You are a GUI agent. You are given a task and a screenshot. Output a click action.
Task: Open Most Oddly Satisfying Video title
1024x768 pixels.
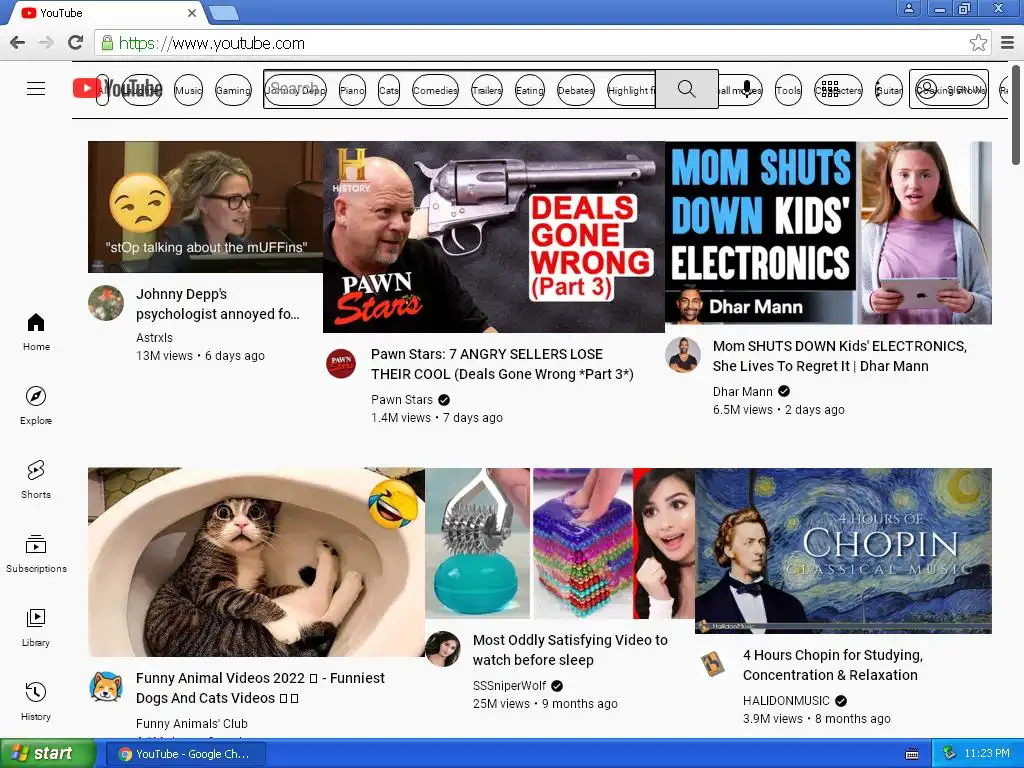point(570,650)
